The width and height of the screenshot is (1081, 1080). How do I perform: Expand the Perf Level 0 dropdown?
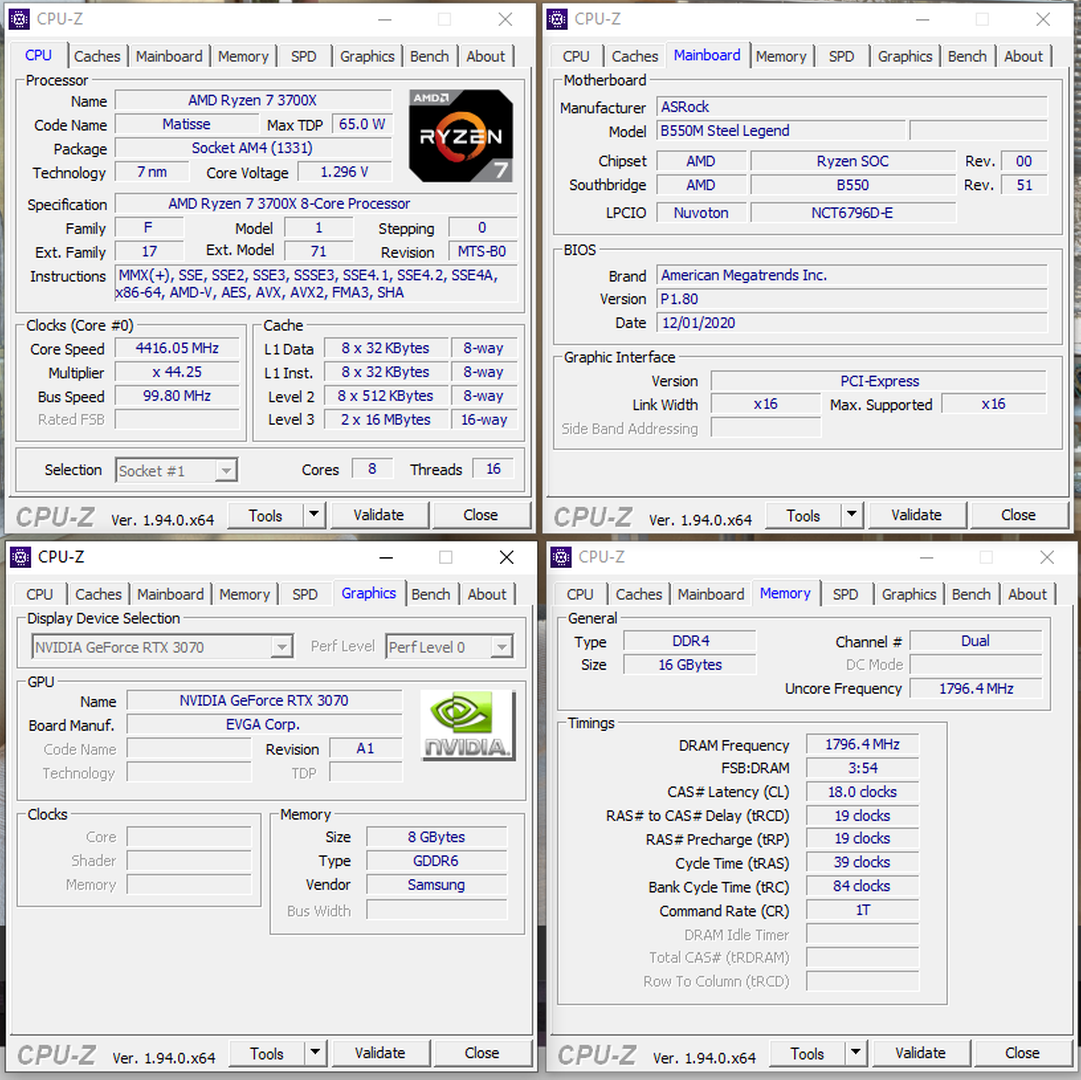point(502,647)
